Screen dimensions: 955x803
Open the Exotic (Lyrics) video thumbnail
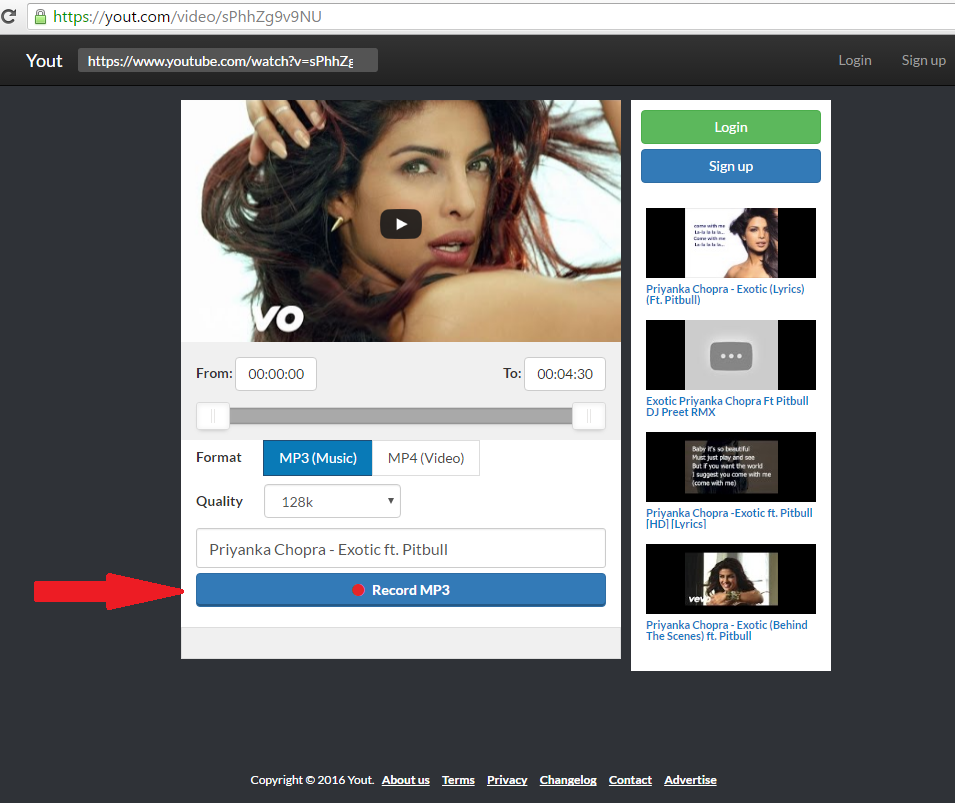coord(730,243)
